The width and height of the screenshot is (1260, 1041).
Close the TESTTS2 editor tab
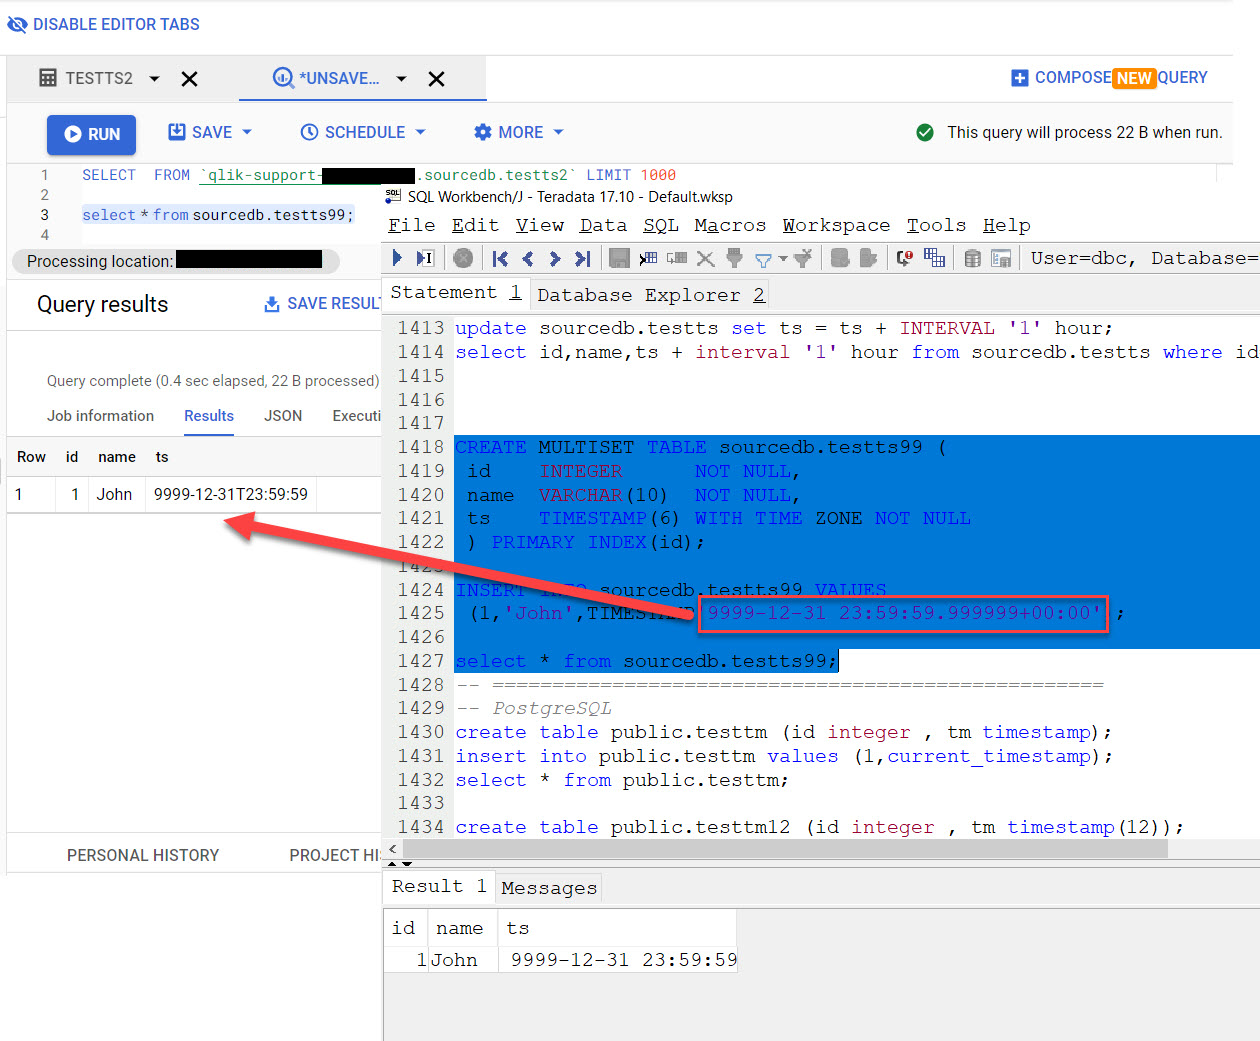(x=189, y=79)
